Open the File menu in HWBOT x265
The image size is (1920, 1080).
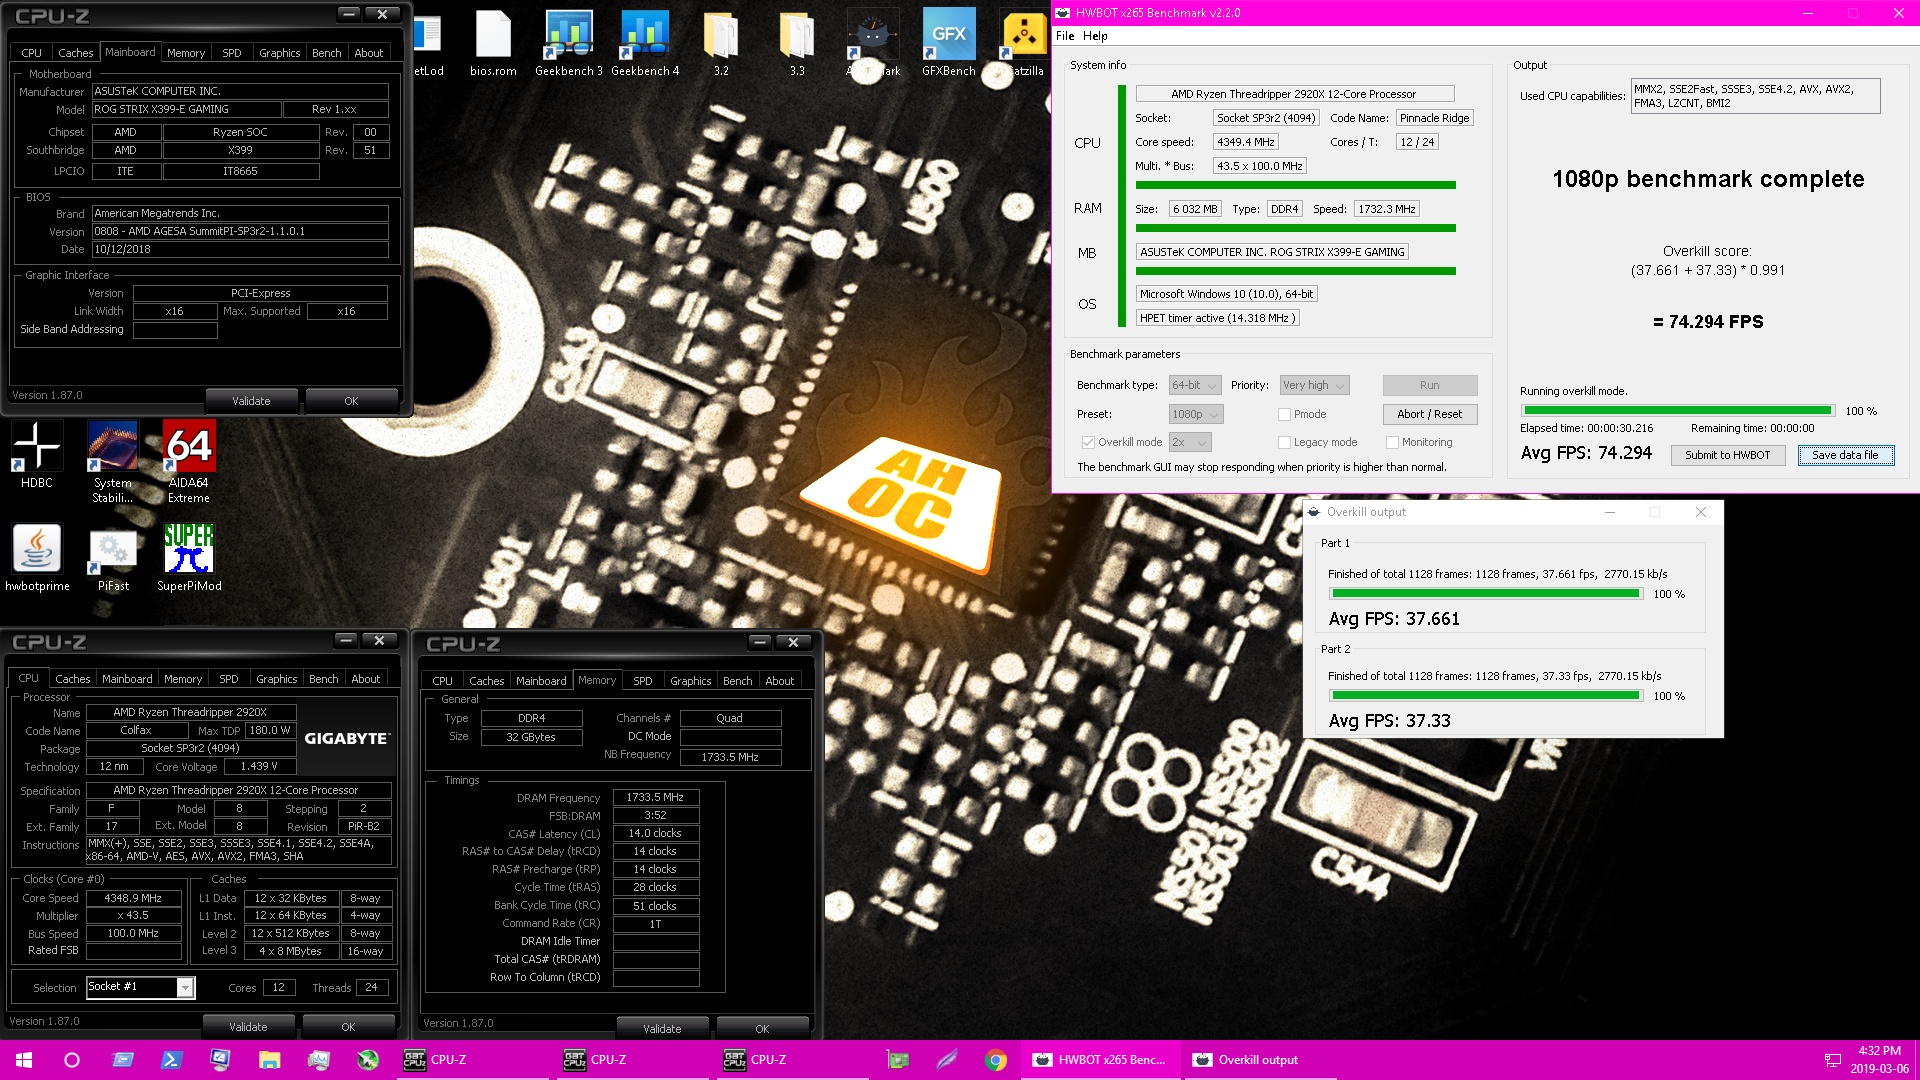tap(1065, 36)
